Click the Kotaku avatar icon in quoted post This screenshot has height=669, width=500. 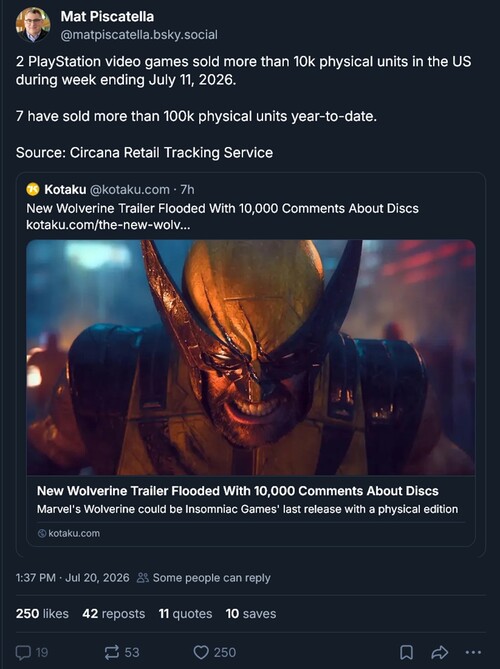[33, 189]
